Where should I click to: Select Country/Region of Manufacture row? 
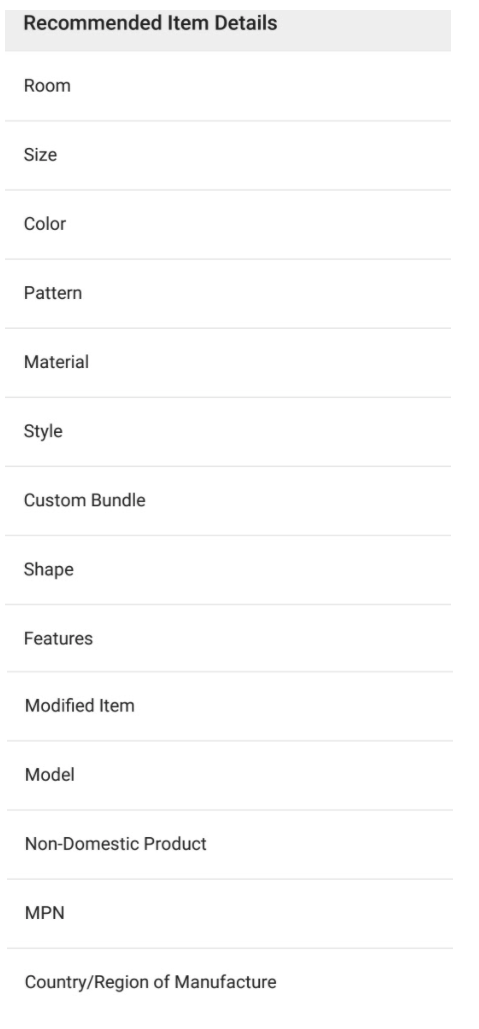[230, 982]
